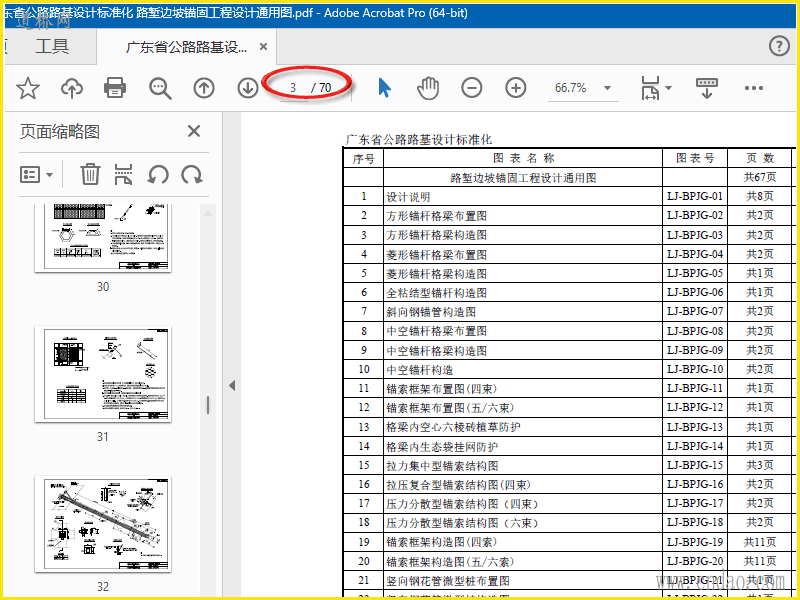Screen dimensions: 800x600
Task: Click the current page number field
Action: pyautogui.click(x=293, y=88)
